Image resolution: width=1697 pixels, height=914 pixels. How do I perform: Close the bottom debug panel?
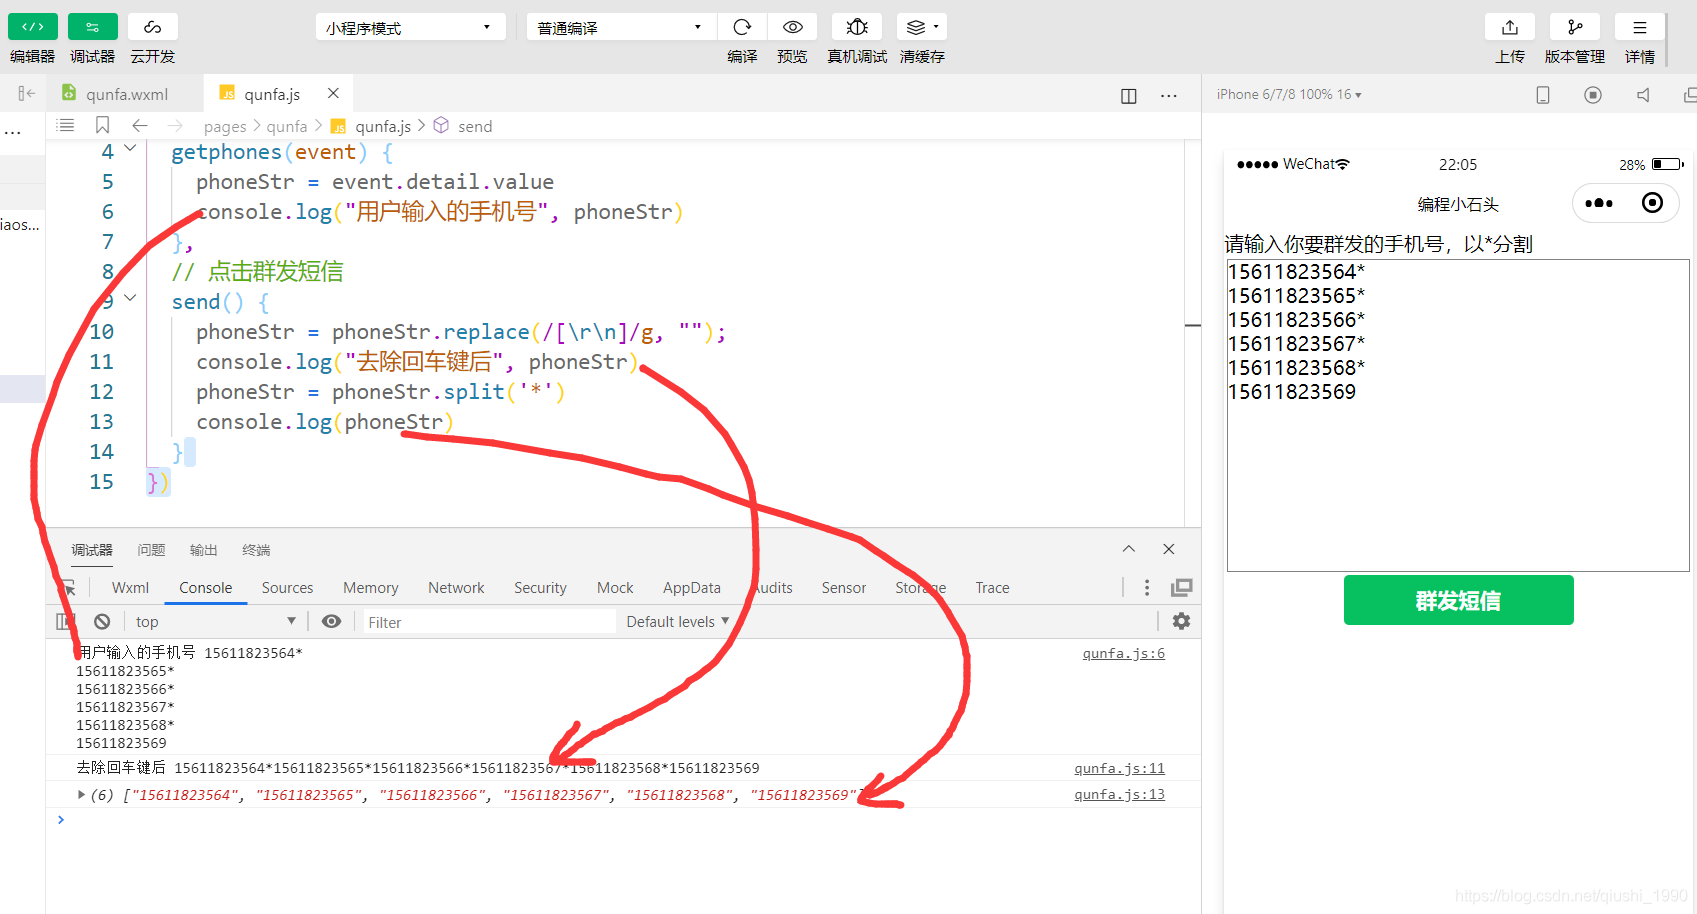[1169, 549]
